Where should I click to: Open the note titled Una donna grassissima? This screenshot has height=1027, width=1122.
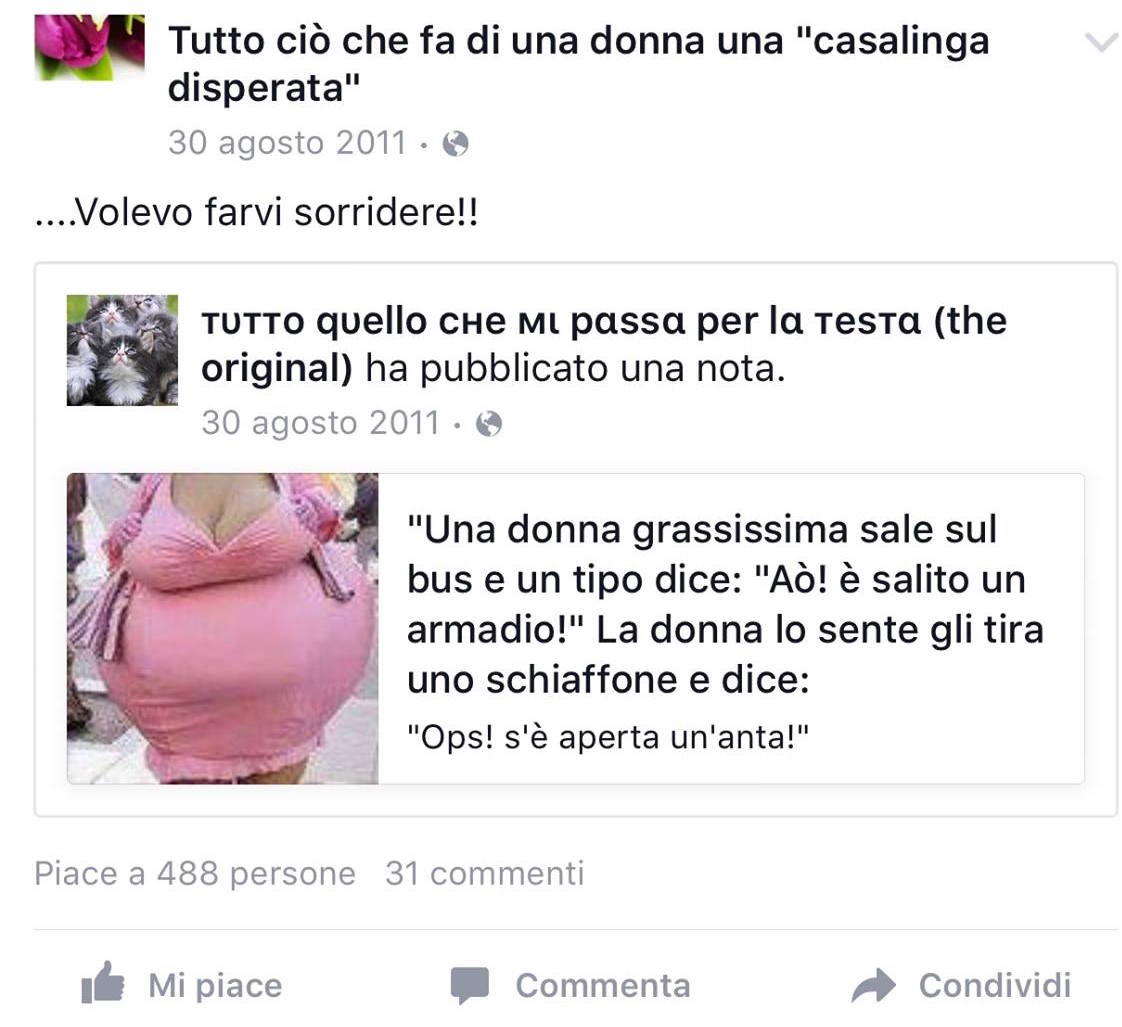[725, 605]
